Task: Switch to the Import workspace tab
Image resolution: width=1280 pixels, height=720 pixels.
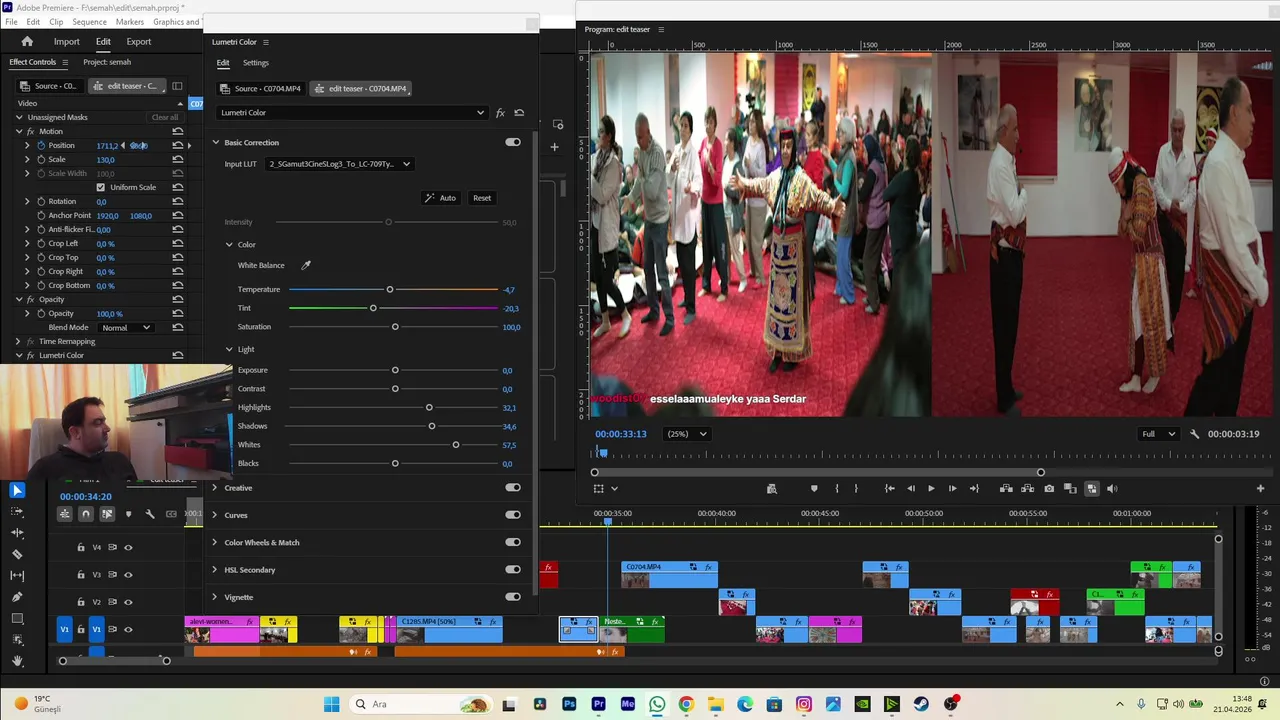Action: tap(67, 42)
